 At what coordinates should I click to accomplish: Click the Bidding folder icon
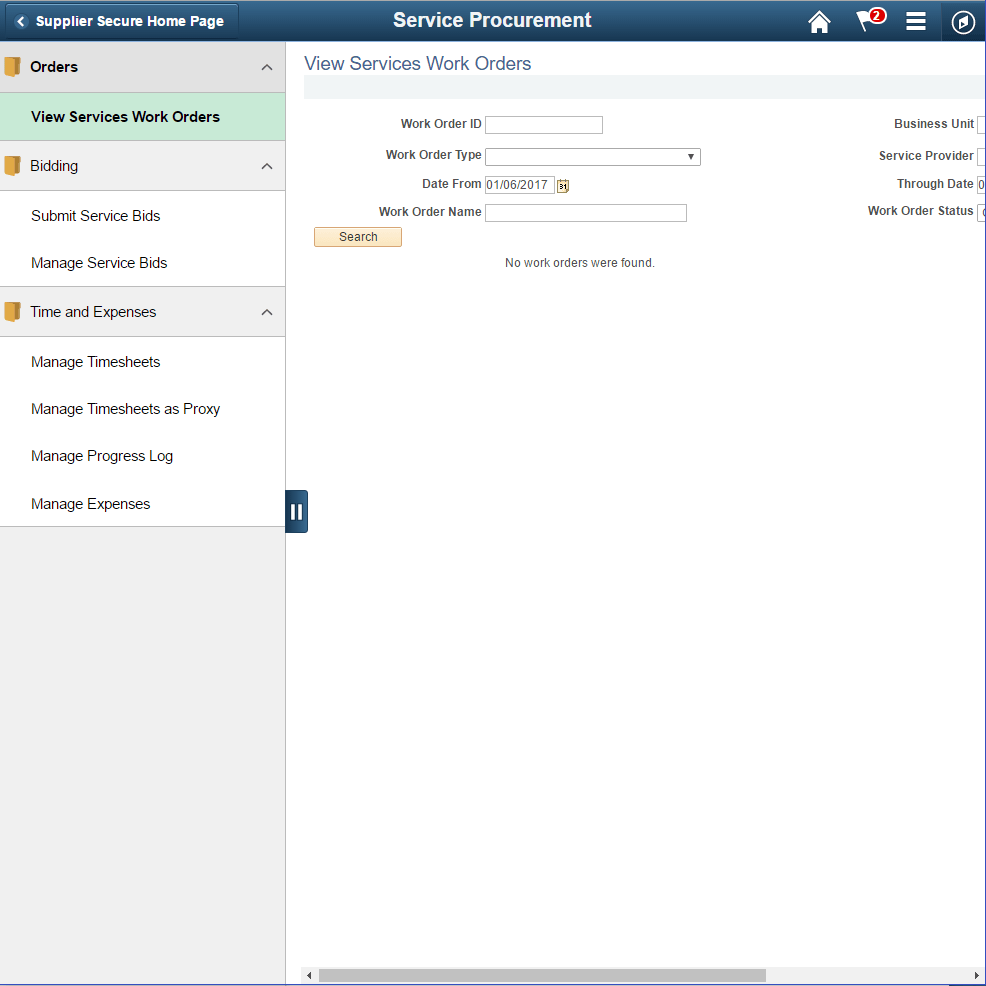12,166
